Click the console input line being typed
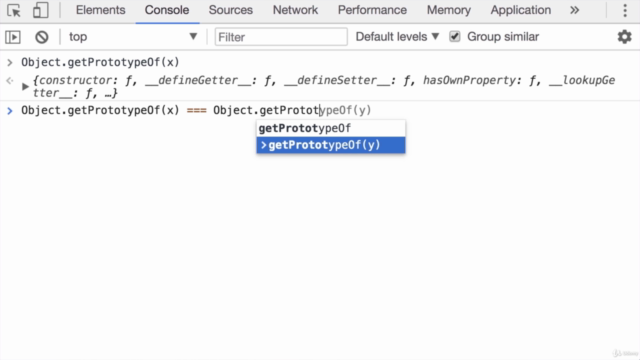 (x=196, y=110)
